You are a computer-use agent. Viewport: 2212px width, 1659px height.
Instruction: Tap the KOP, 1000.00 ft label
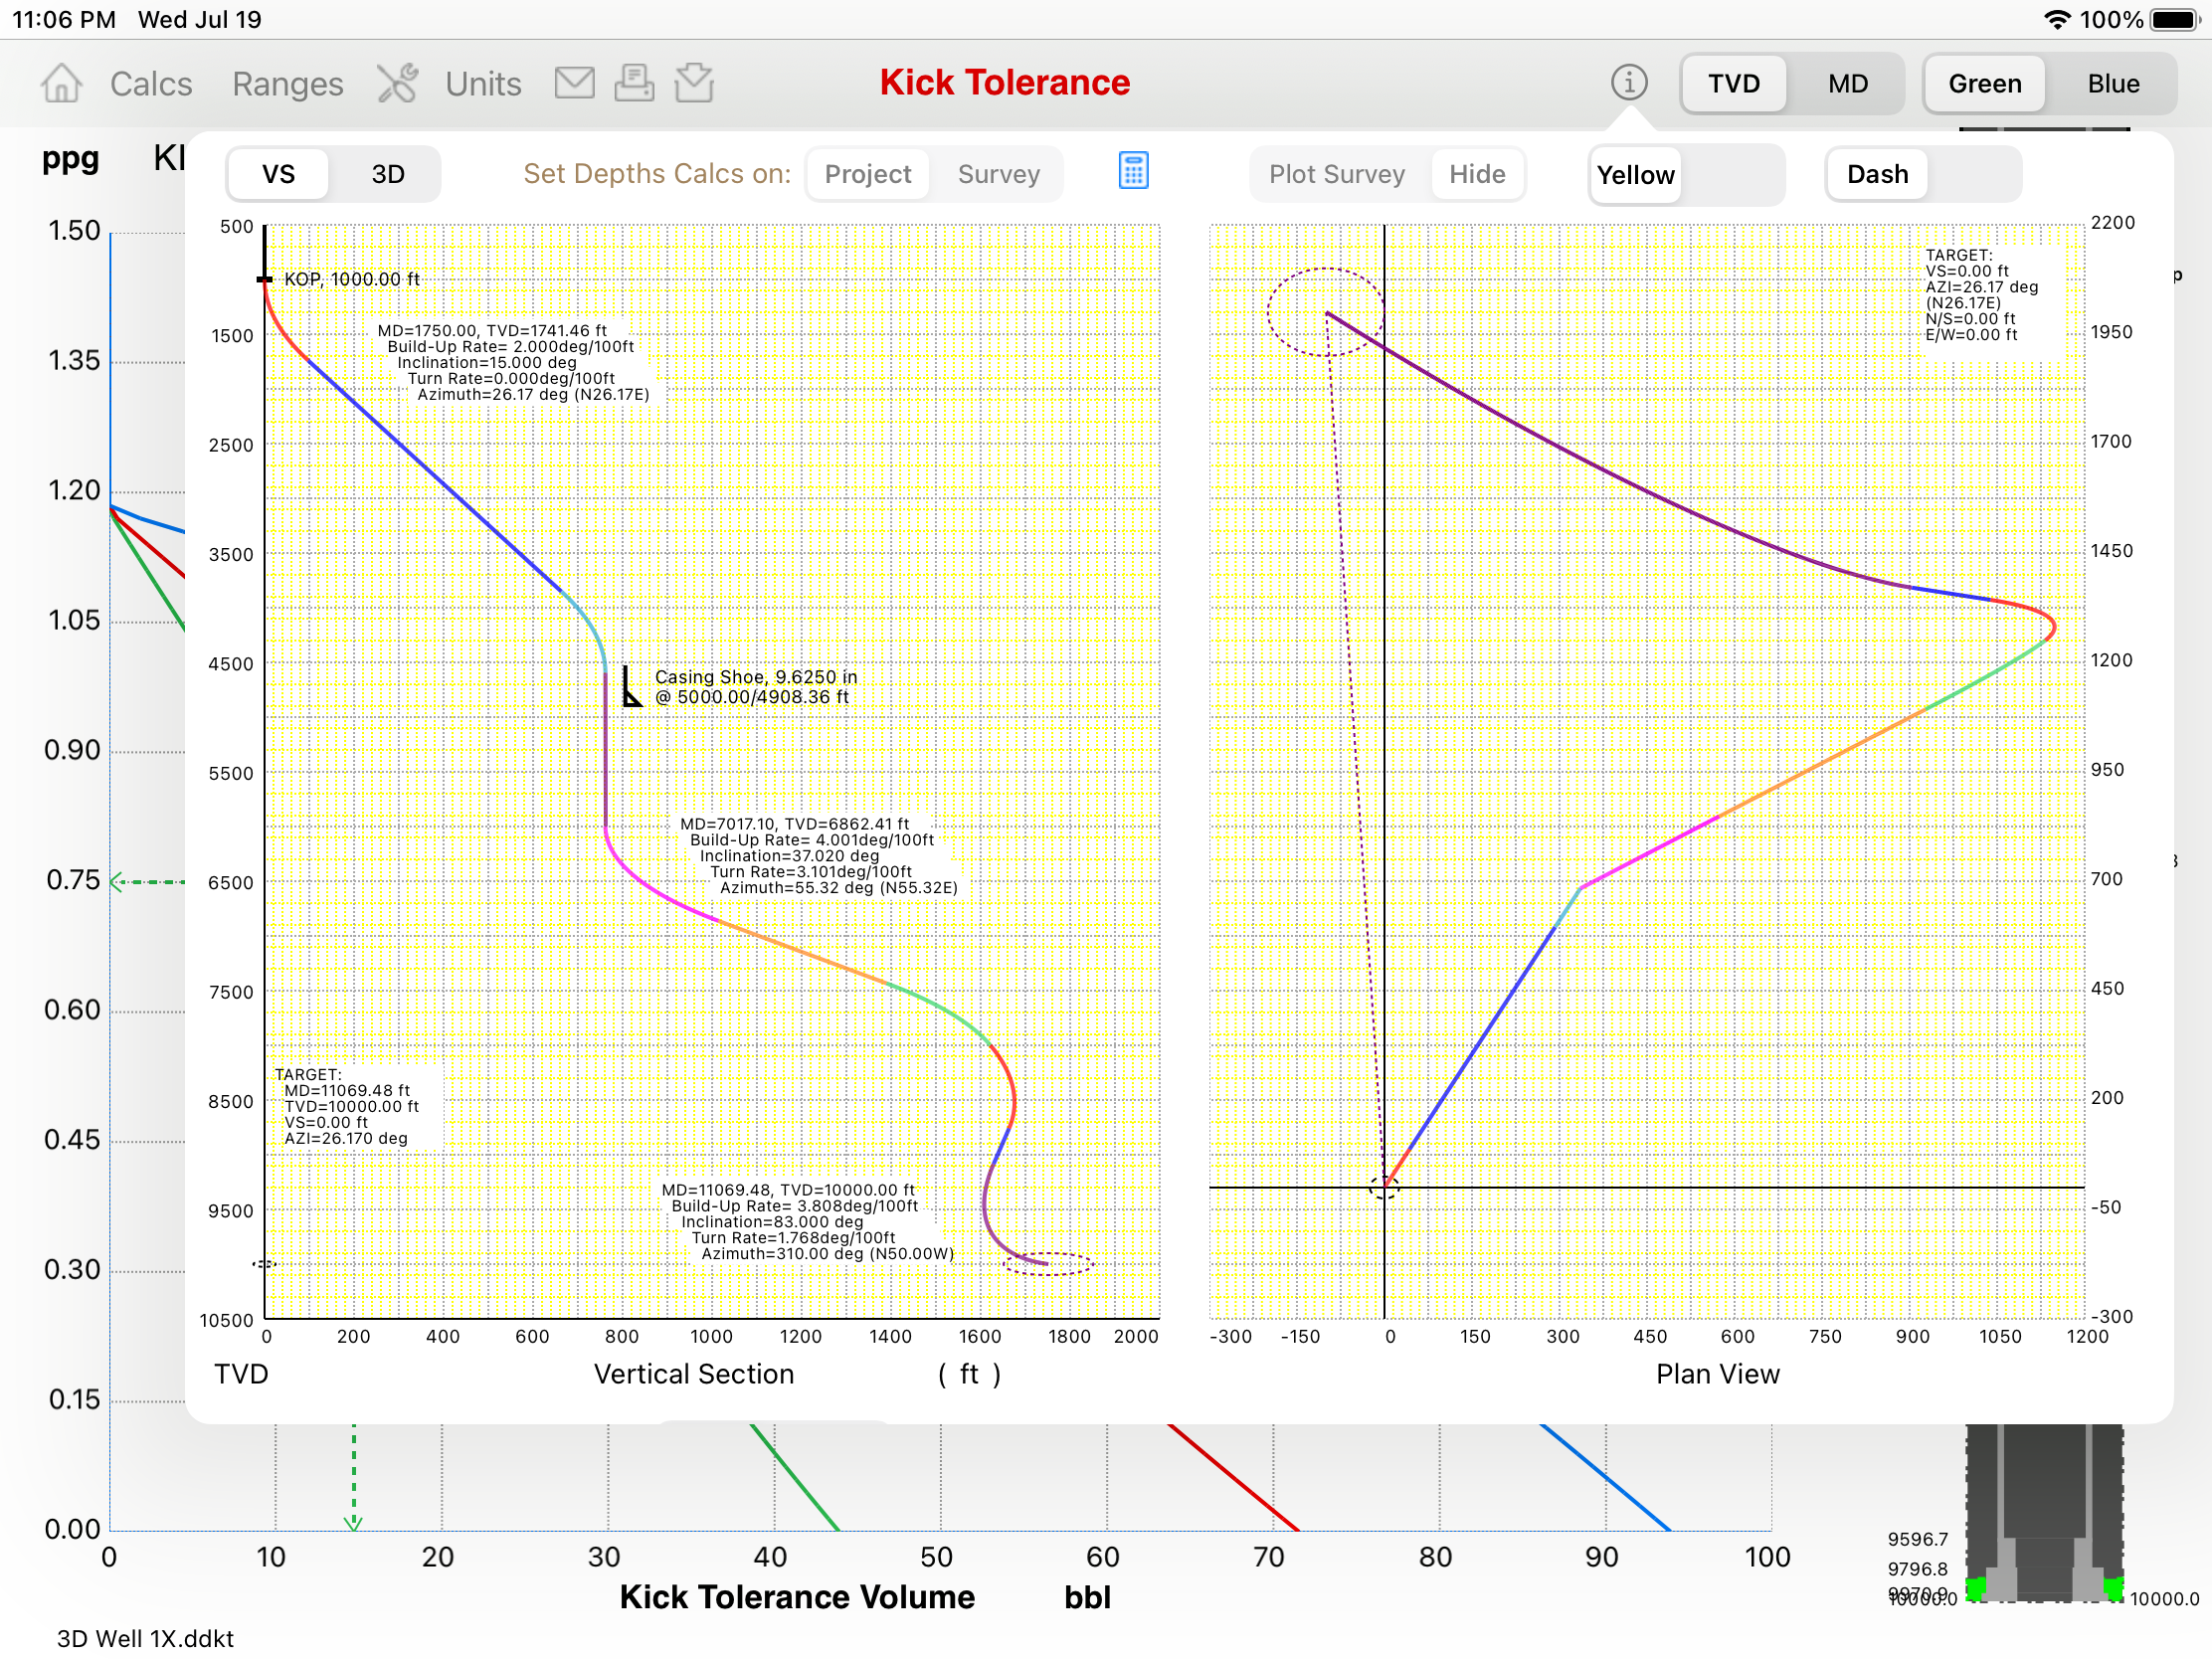pos(351,279)
